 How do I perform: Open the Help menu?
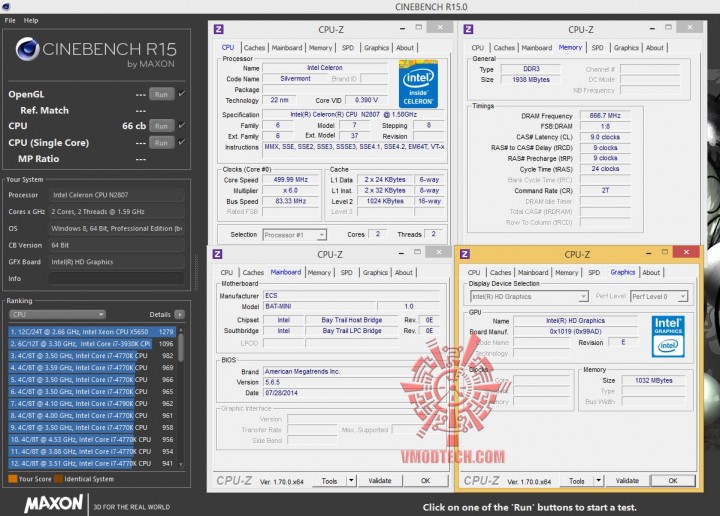coord(31,21)
